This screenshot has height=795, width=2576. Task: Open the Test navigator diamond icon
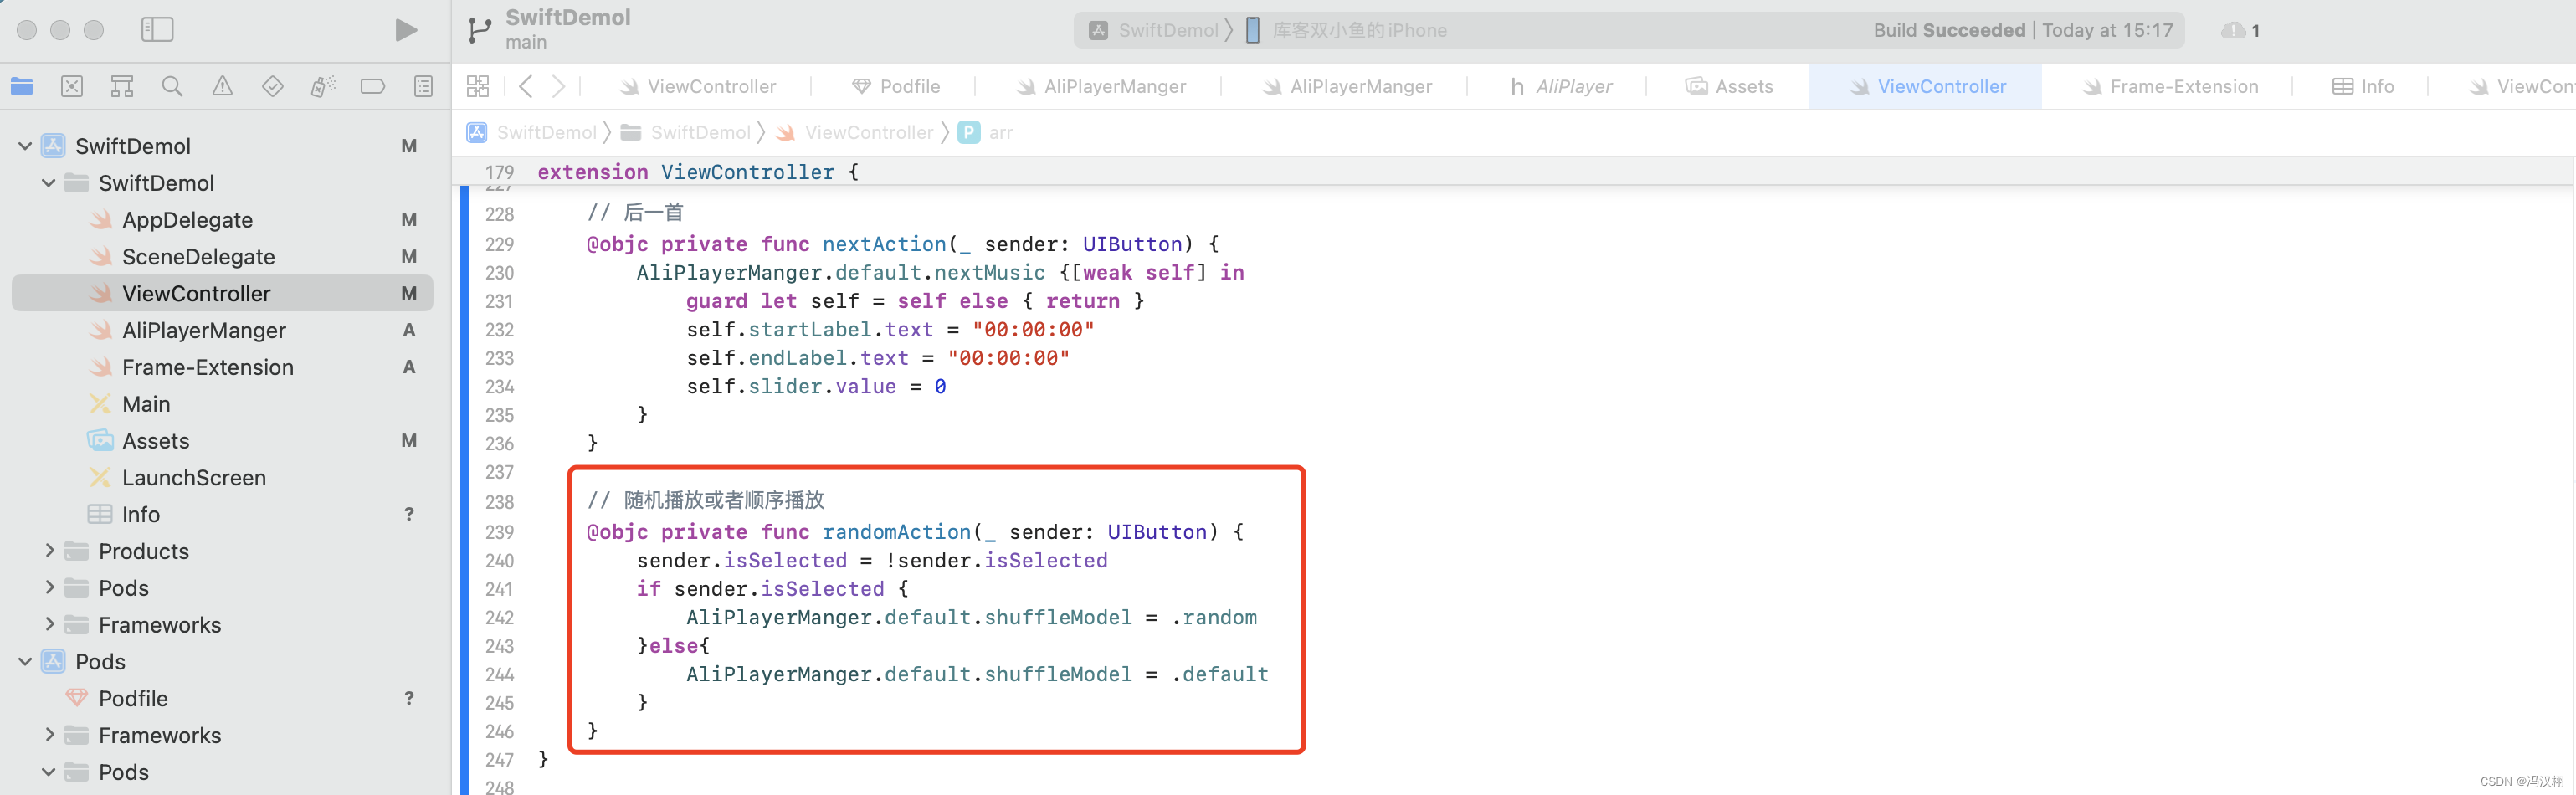pyautogui.click(x=272, y=86)
